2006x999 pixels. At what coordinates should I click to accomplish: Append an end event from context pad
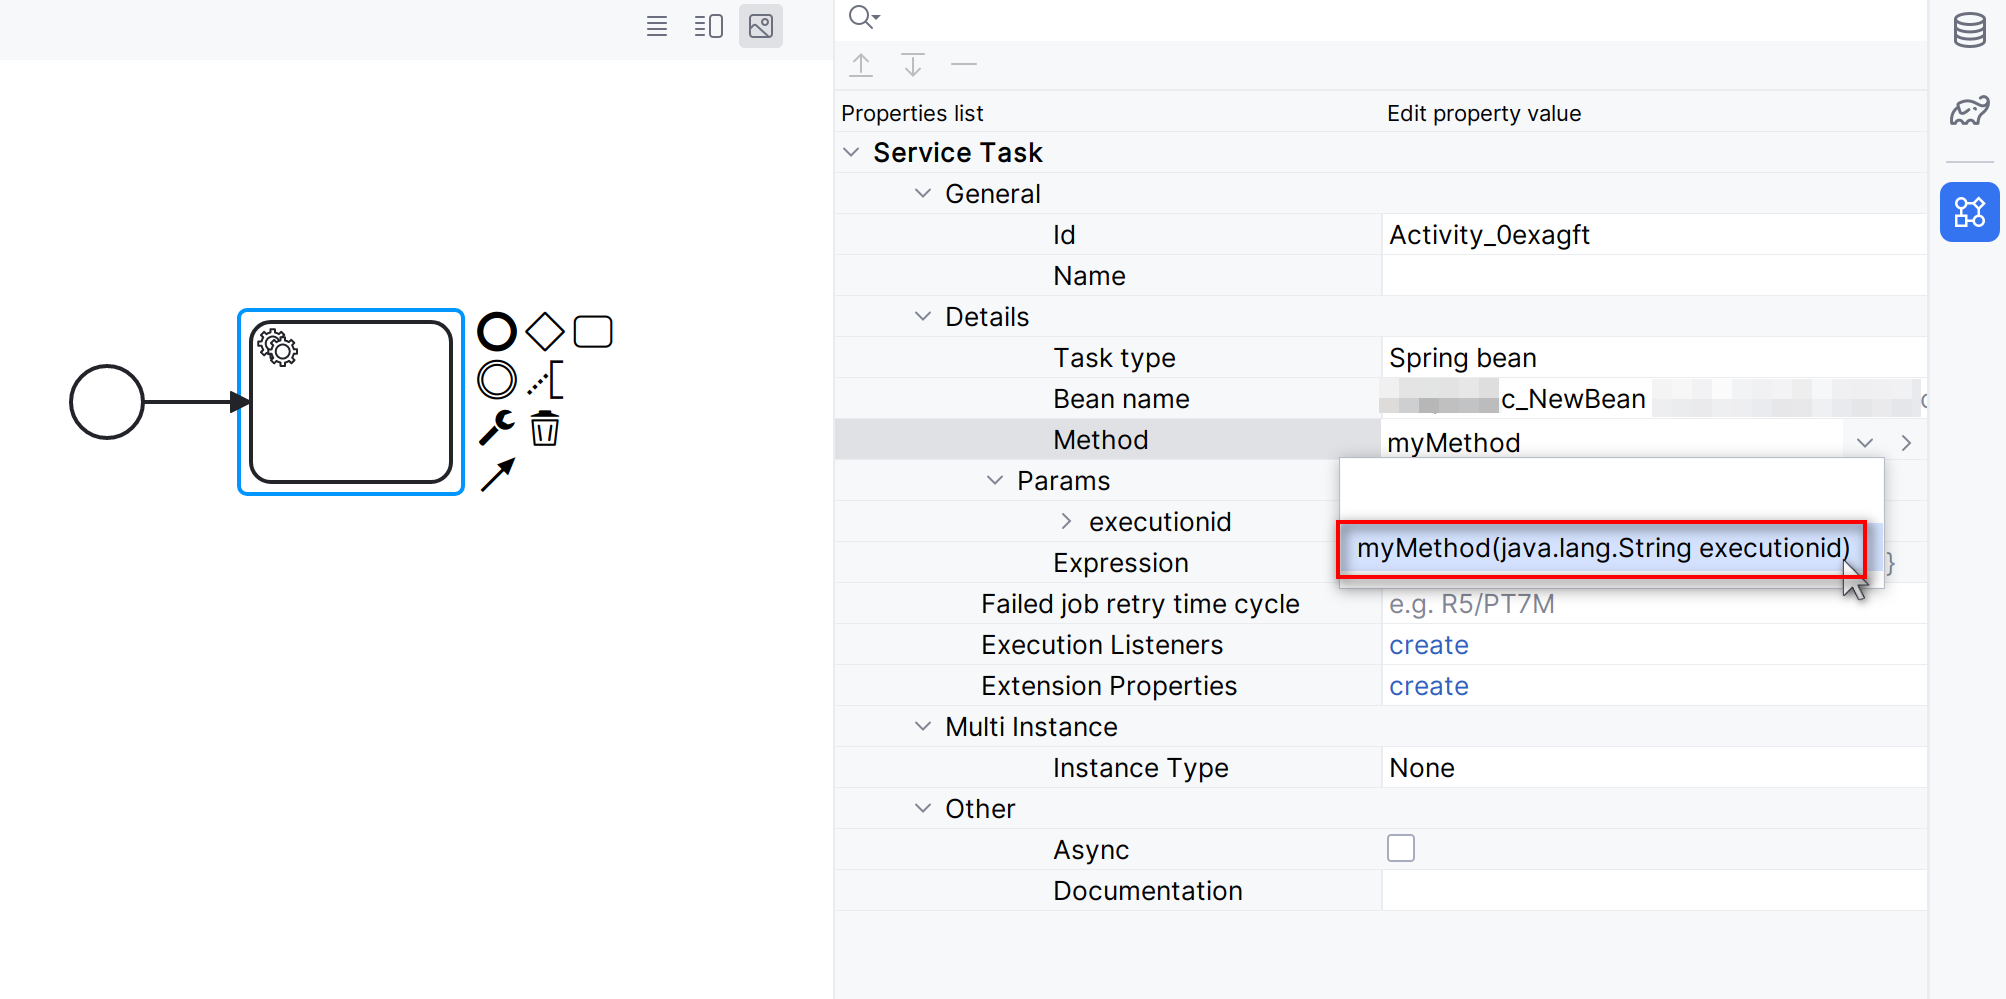click(x=497, y=332)
